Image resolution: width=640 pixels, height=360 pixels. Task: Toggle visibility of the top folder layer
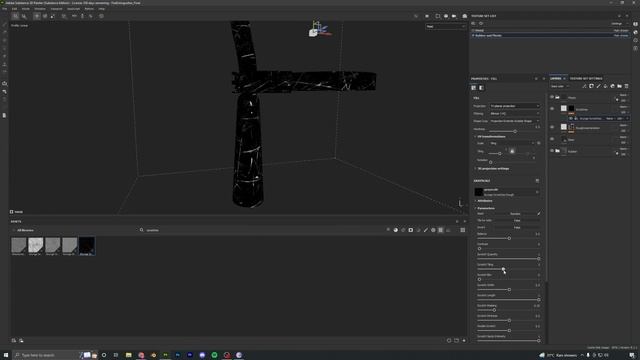(552, 97)
